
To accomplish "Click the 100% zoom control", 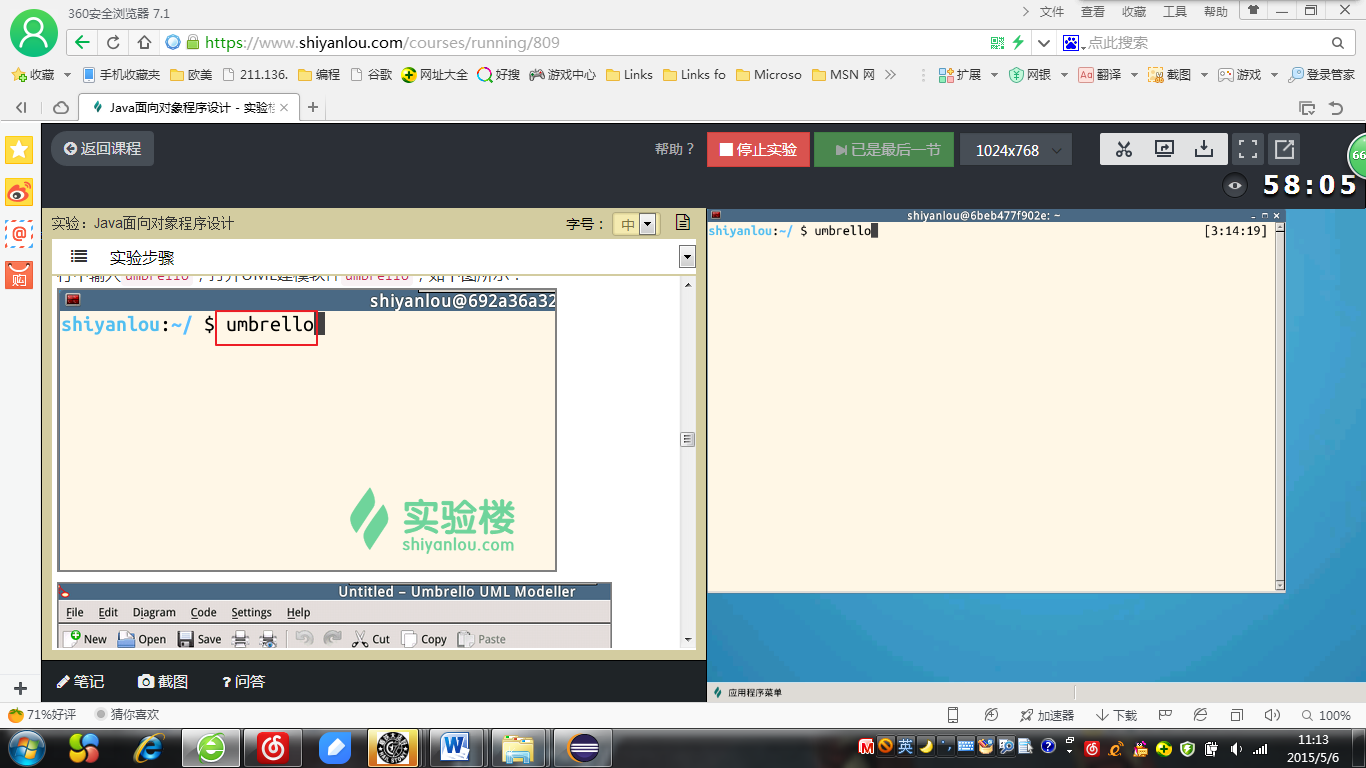I will (x=1325, y=715).
